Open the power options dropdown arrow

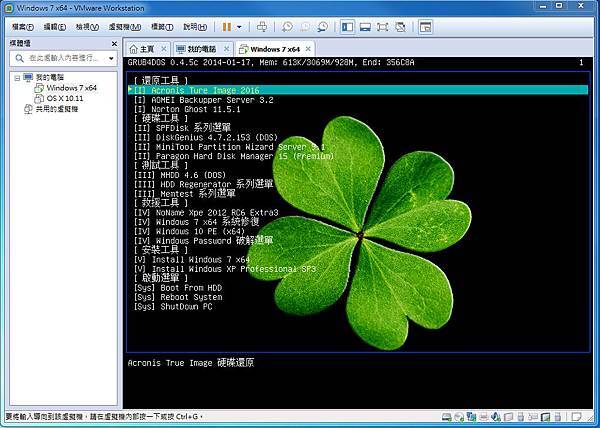(239, 27)
